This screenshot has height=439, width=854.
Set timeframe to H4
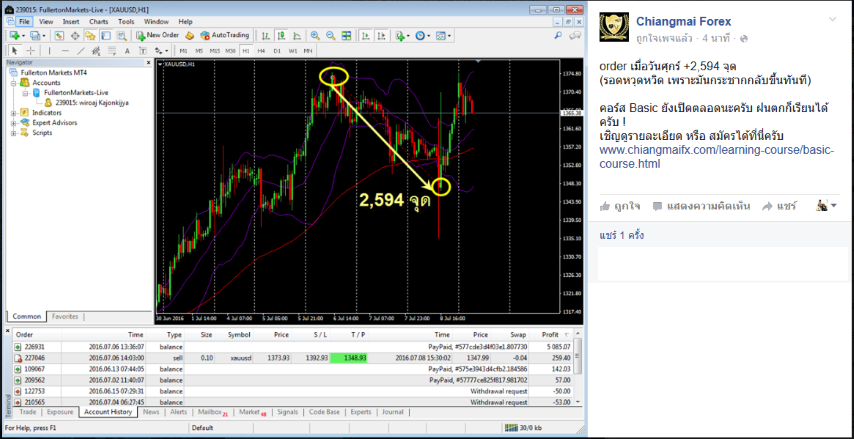[261, 51]
